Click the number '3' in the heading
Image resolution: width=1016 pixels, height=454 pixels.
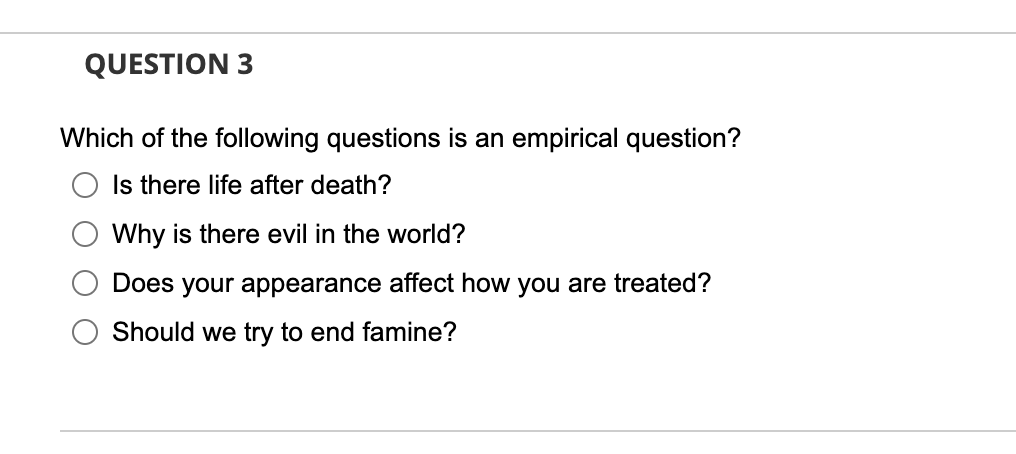(x=245, y=64)
